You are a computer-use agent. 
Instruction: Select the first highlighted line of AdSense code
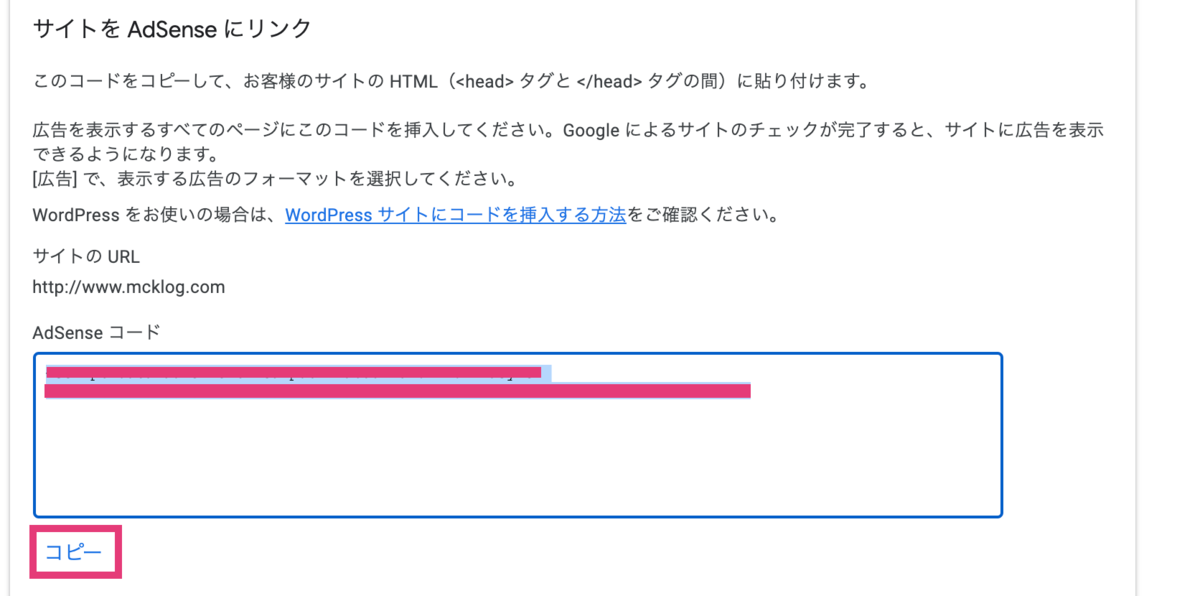pyautogui.click(x=297, y=371)
